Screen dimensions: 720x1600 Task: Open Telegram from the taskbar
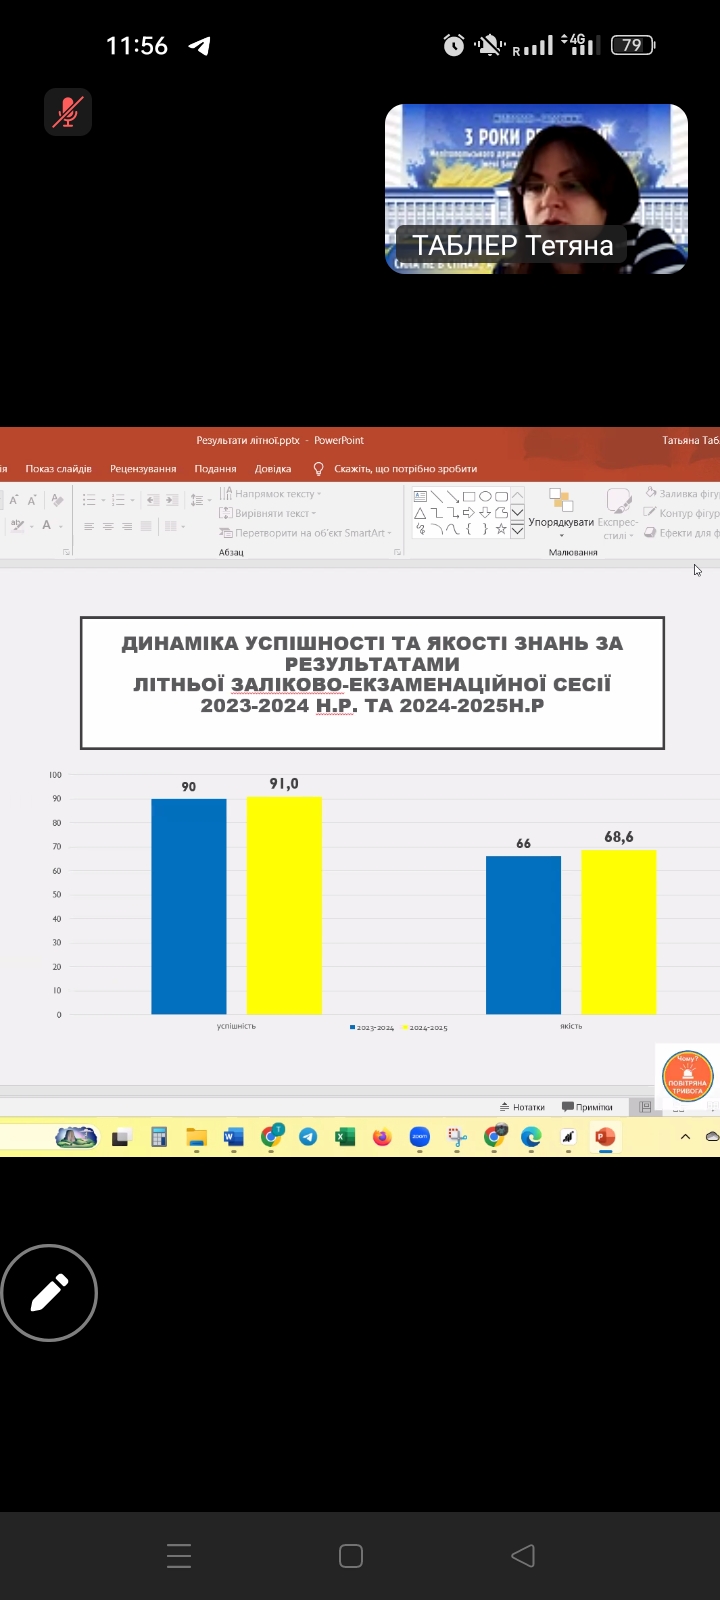pos(308,1137)
